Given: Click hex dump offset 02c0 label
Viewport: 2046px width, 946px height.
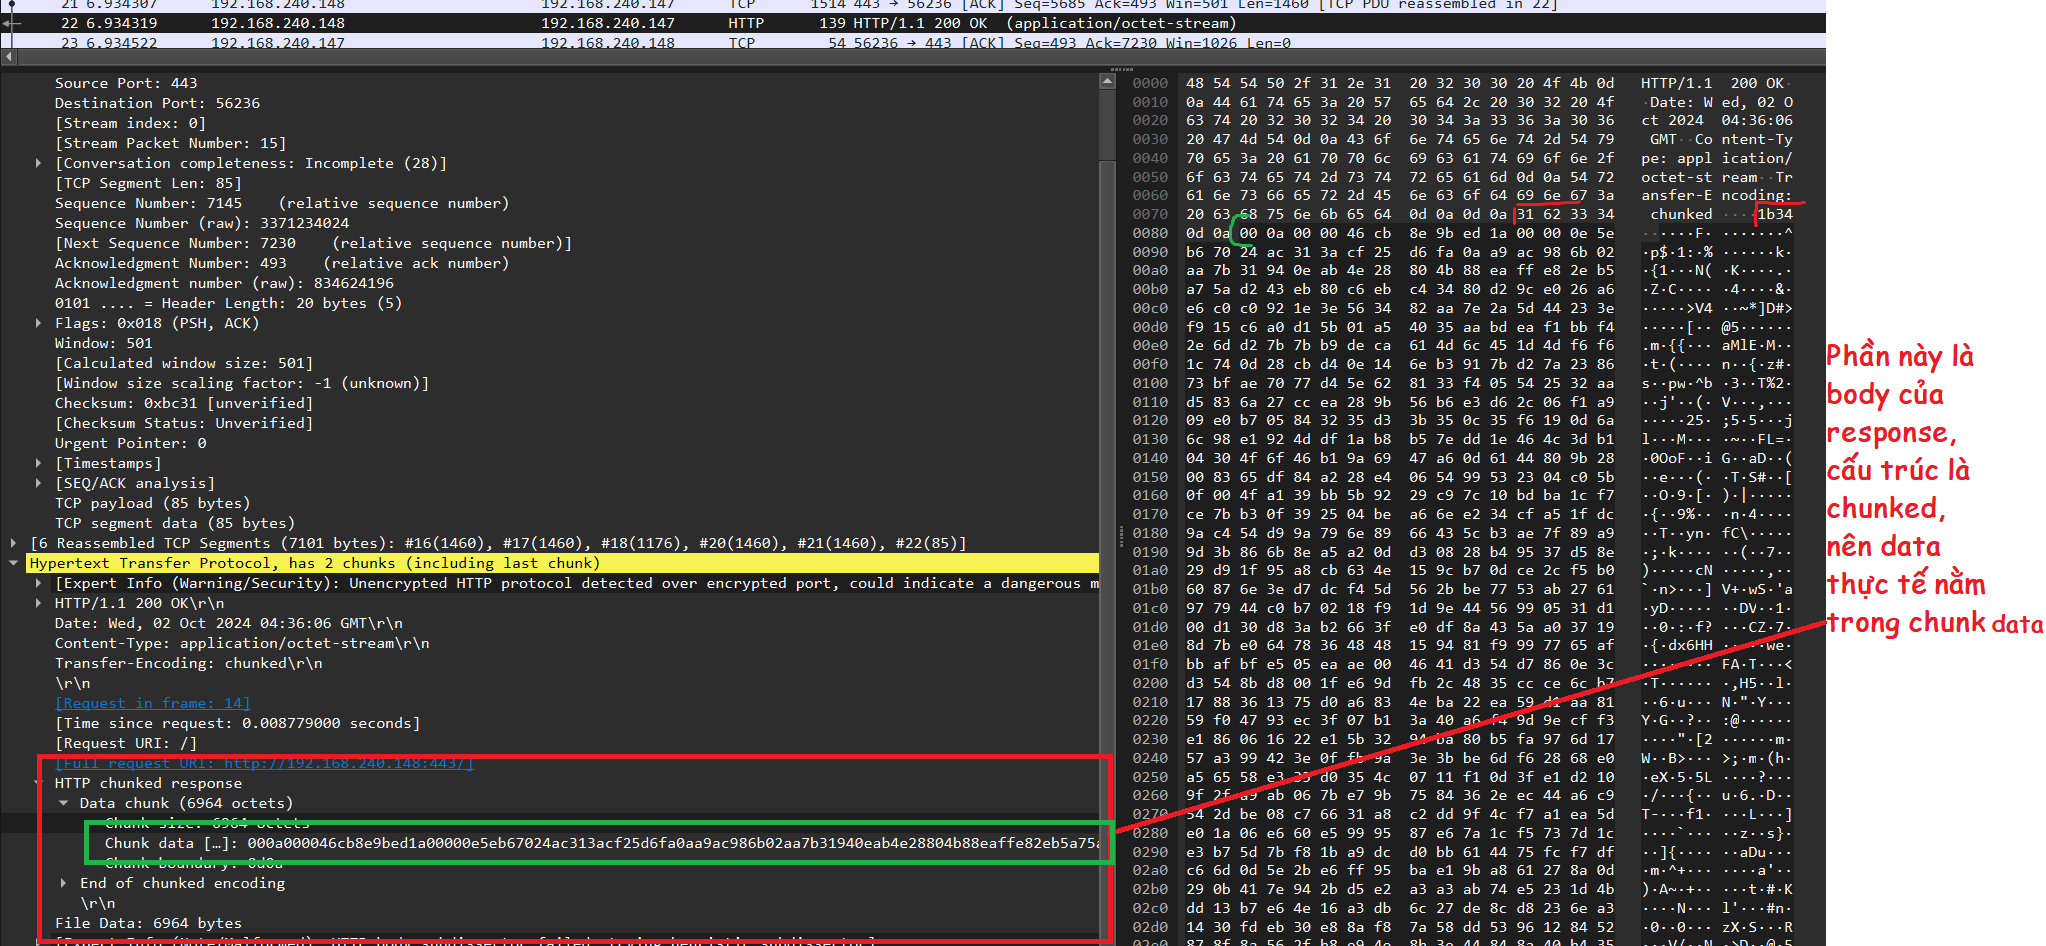Looking at the screenshot, I should [x=1150, y=908].
